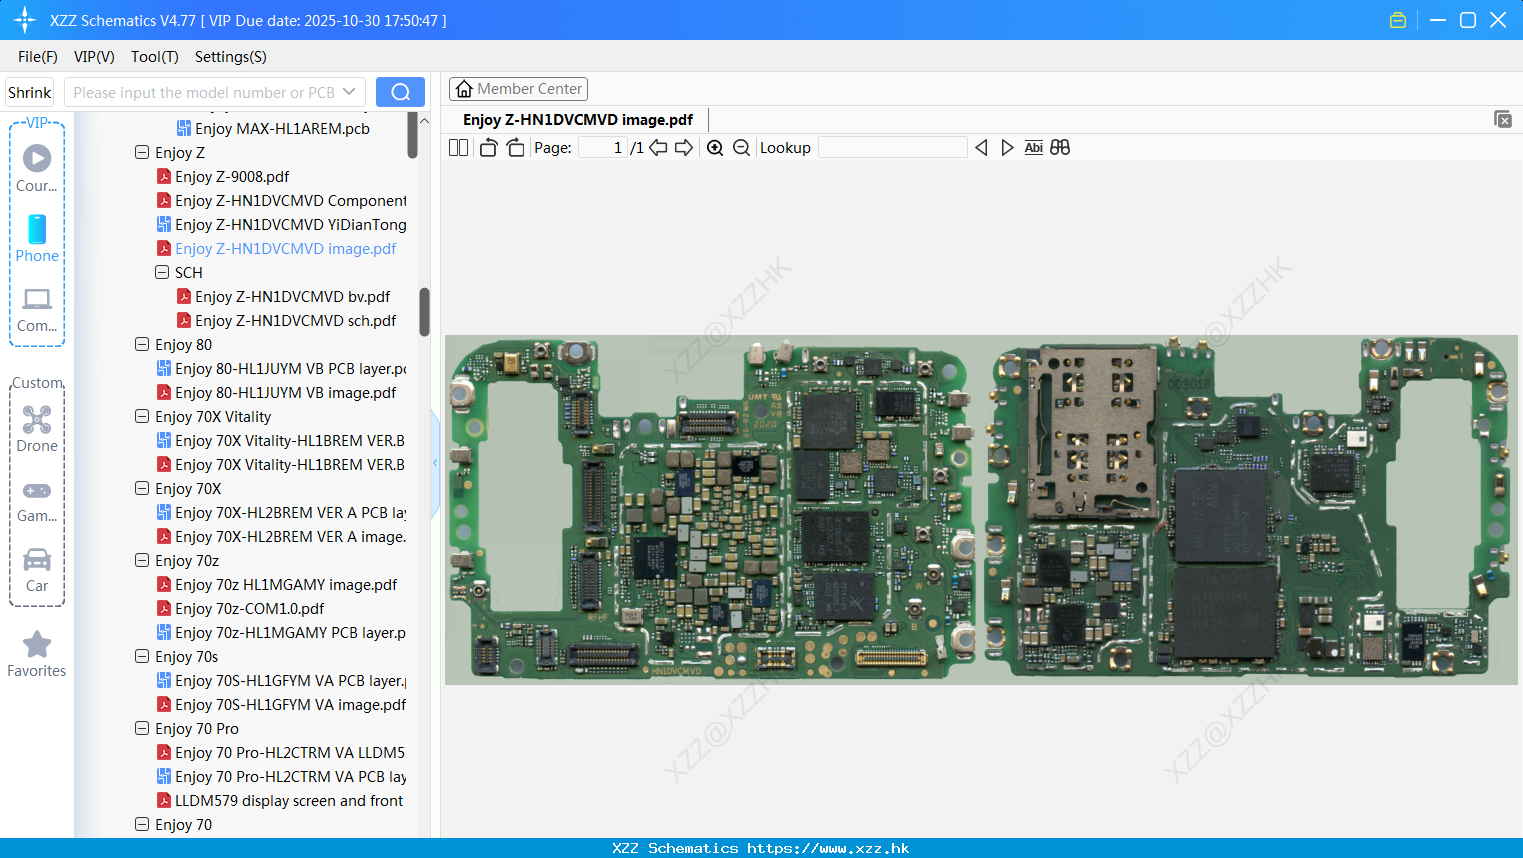The image size is (1523, 858).
Task: Click the motherboard image in viewer
Action: 981,509
